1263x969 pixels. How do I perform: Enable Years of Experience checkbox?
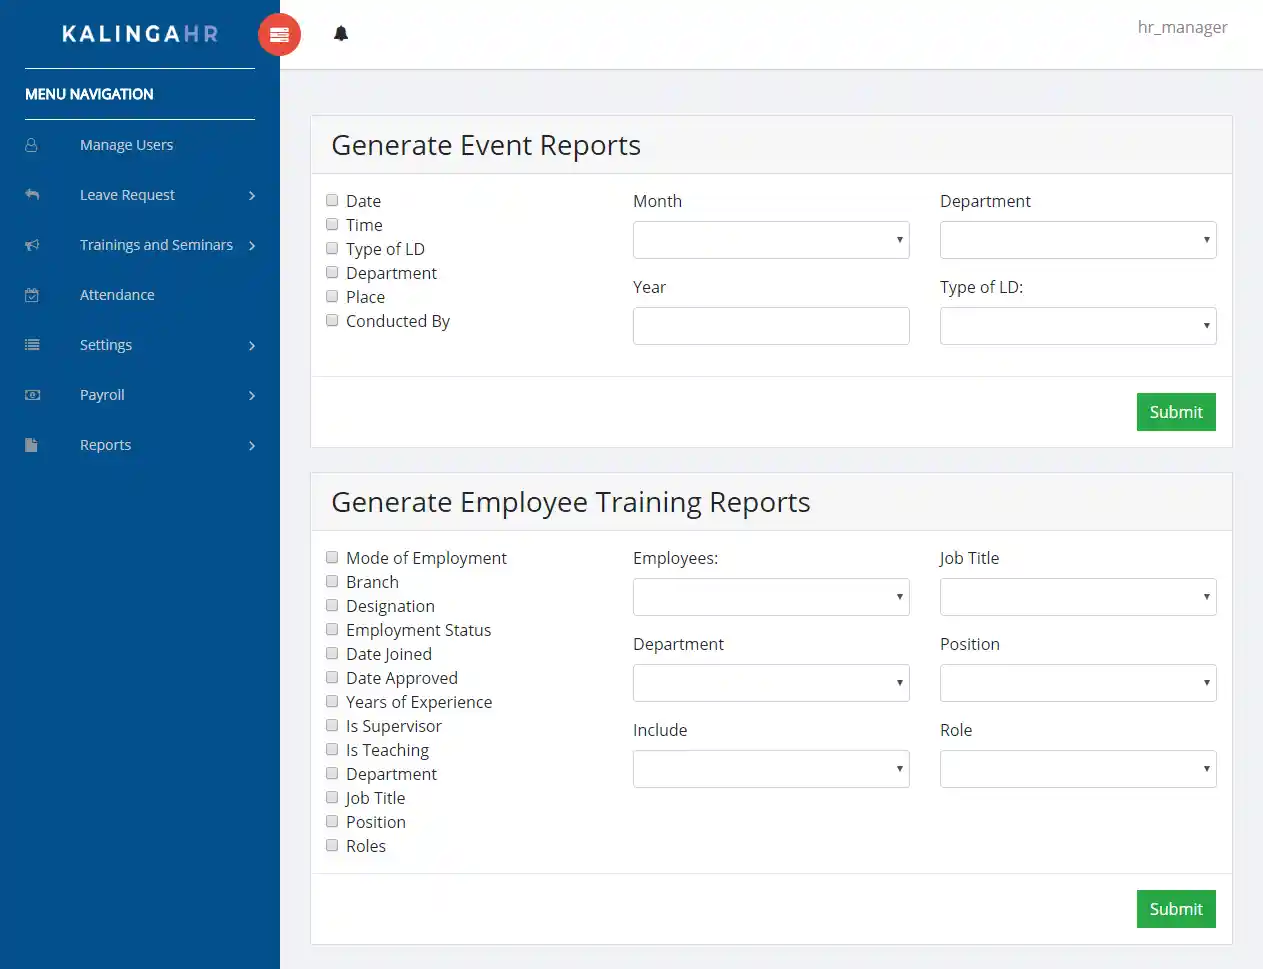click(x=332, y=701)
